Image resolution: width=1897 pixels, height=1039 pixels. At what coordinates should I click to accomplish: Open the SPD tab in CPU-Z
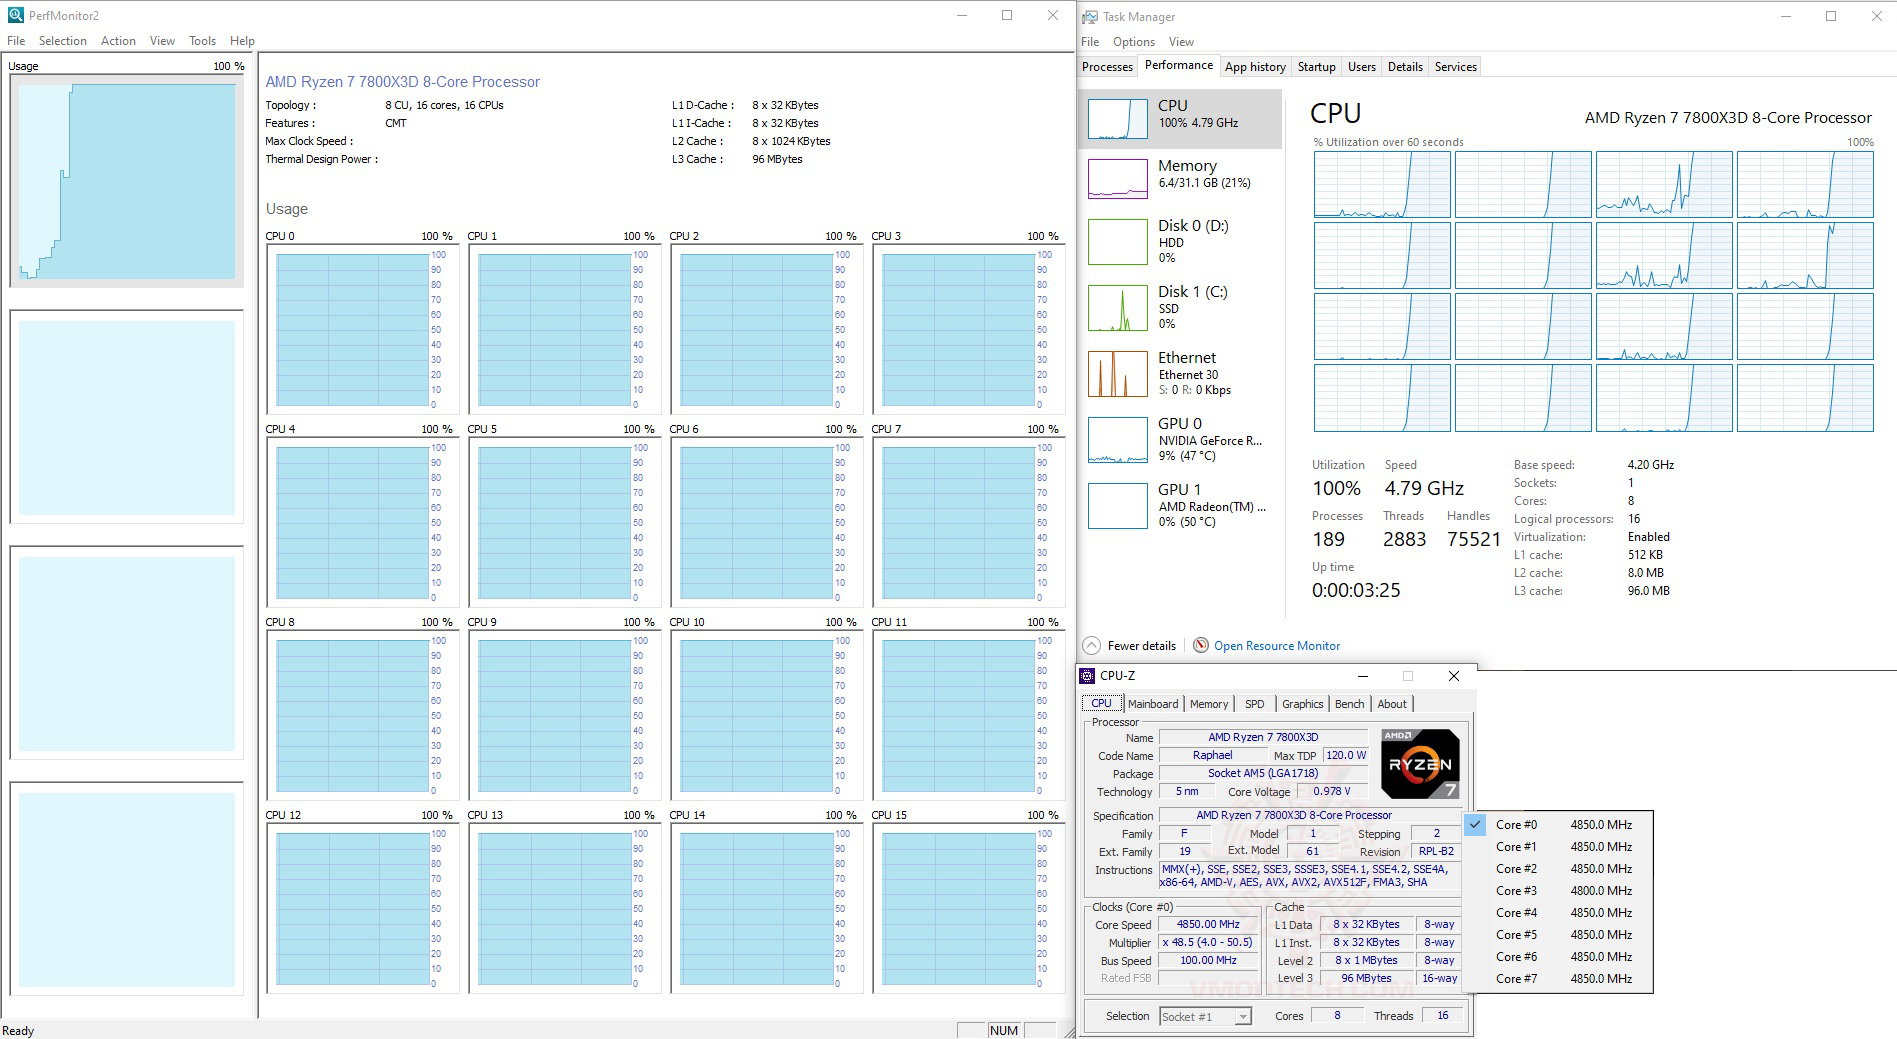1254,704
